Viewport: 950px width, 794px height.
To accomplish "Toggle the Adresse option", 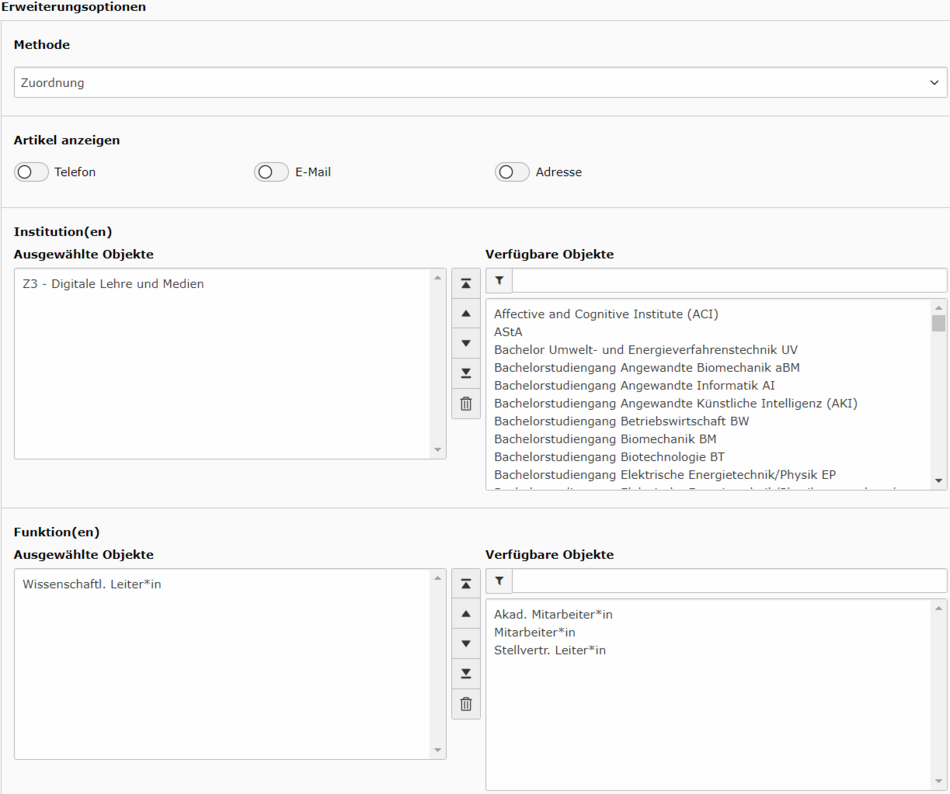I will (512, 172).
